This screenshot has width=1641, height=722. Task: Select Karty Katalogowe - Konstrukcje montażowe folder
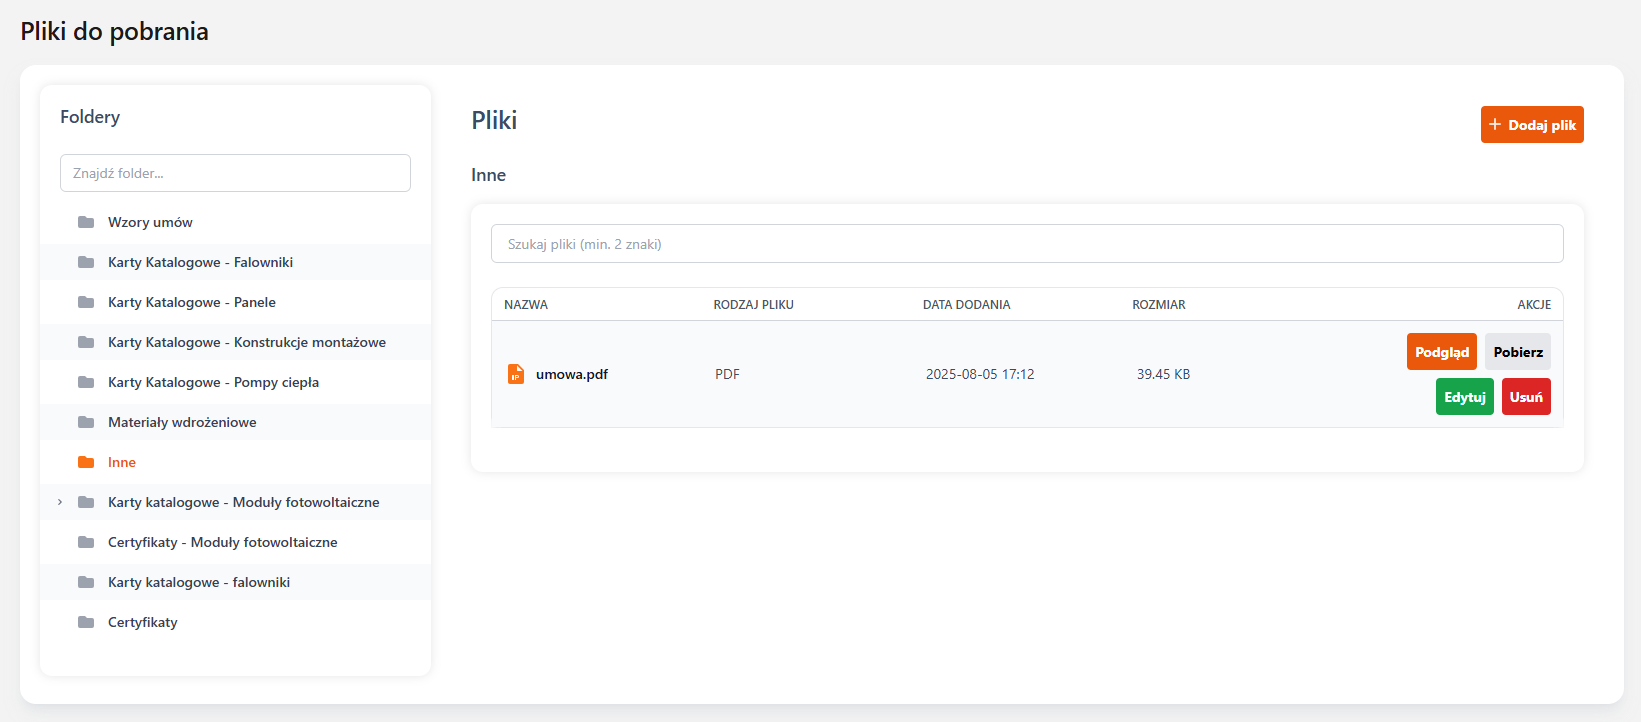[x=246, y=342]
